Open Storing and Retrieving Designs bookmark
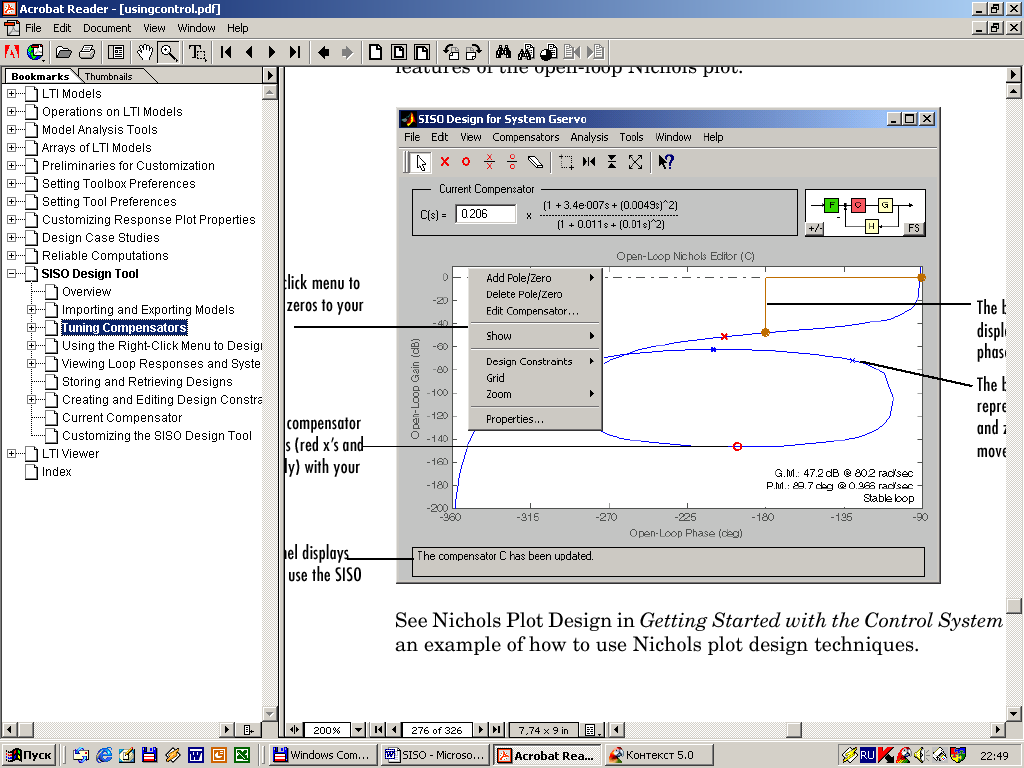The height and width of the screenshot is (768, 1024). (x=147, y=382)
